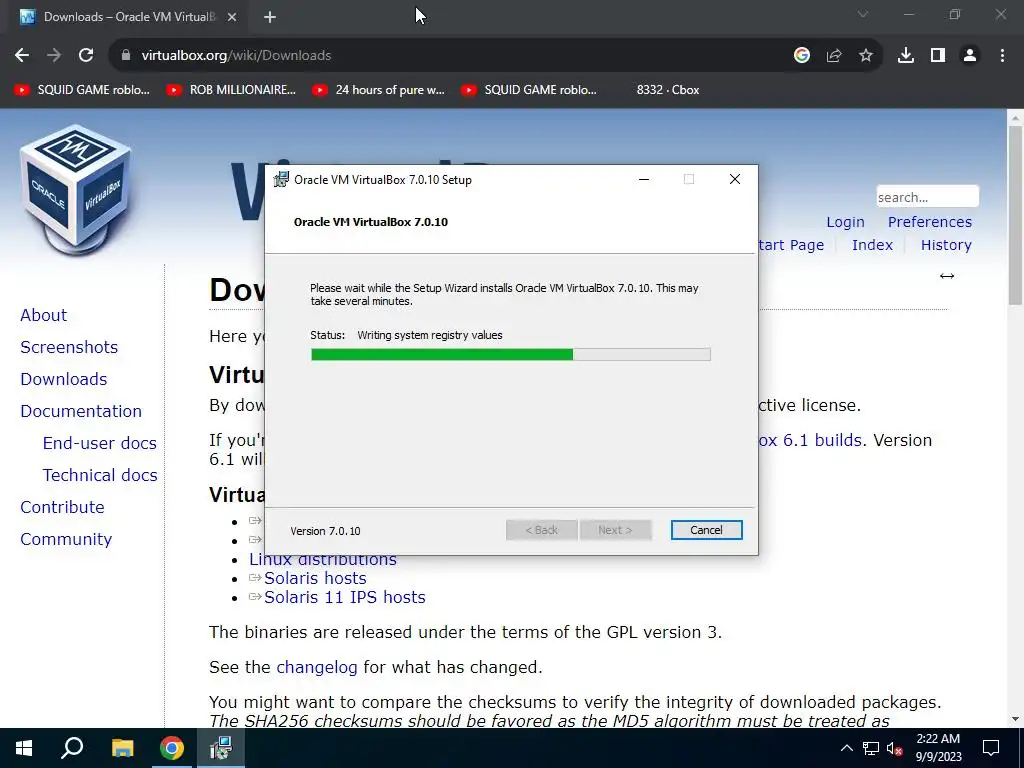
Task: Open the taskbar clock showing 2:22 AM
Action: [938, 748]
